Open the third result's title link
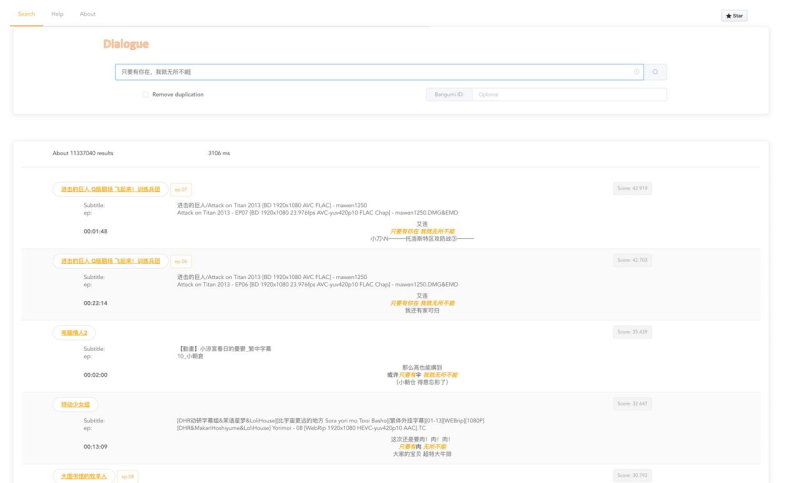800x483 pixels. click(74, 333)
